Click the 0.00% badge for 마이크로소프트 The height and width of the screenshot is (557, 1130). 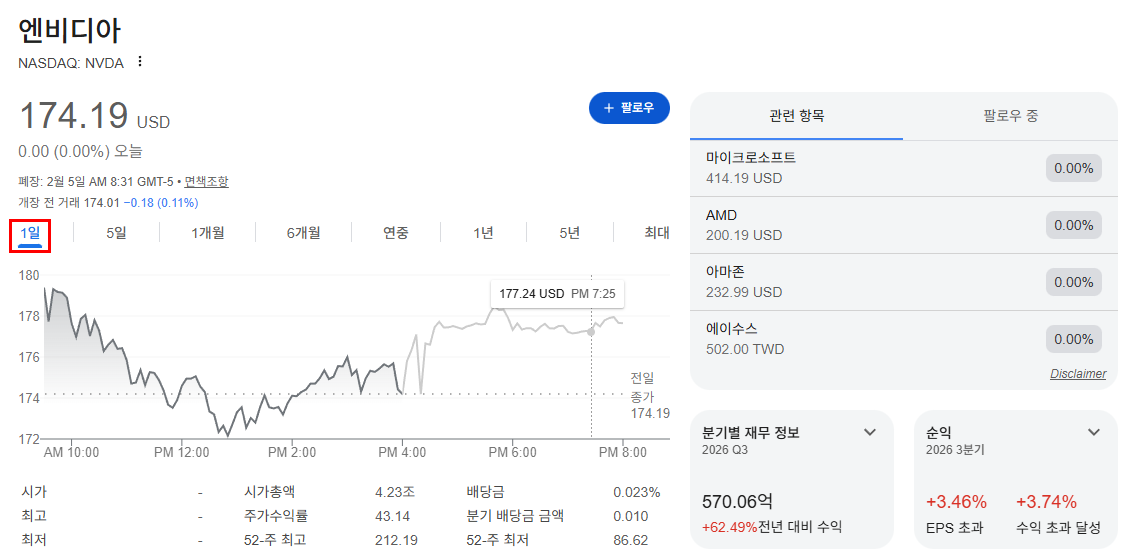click(x=1074, y=169)
